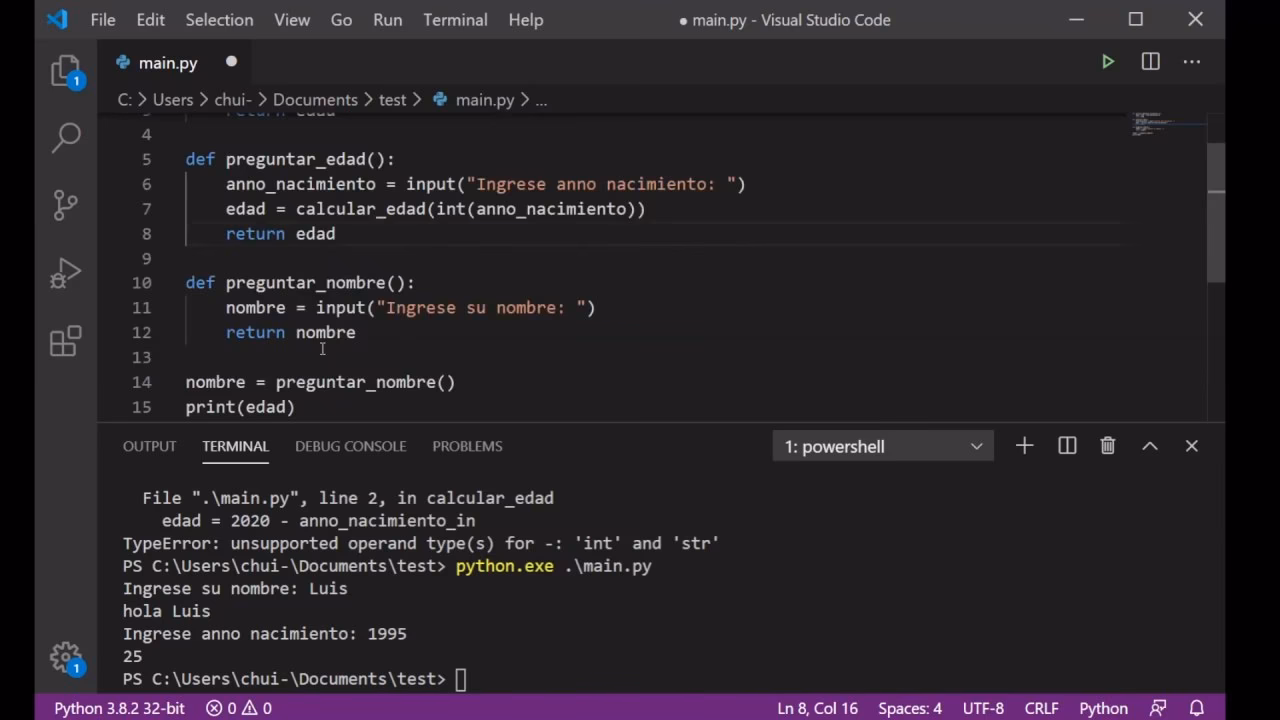Click the Python file icon on main.py tab
1280x720 pixels.
tap(123, 62)
